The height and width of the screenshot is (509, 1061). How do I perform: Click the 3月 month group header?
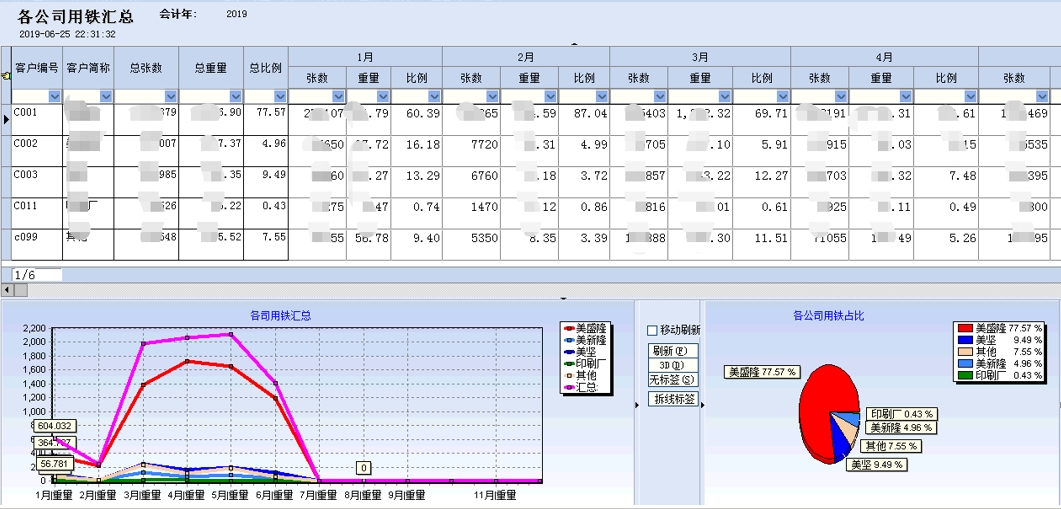click(x=700, y=58)
